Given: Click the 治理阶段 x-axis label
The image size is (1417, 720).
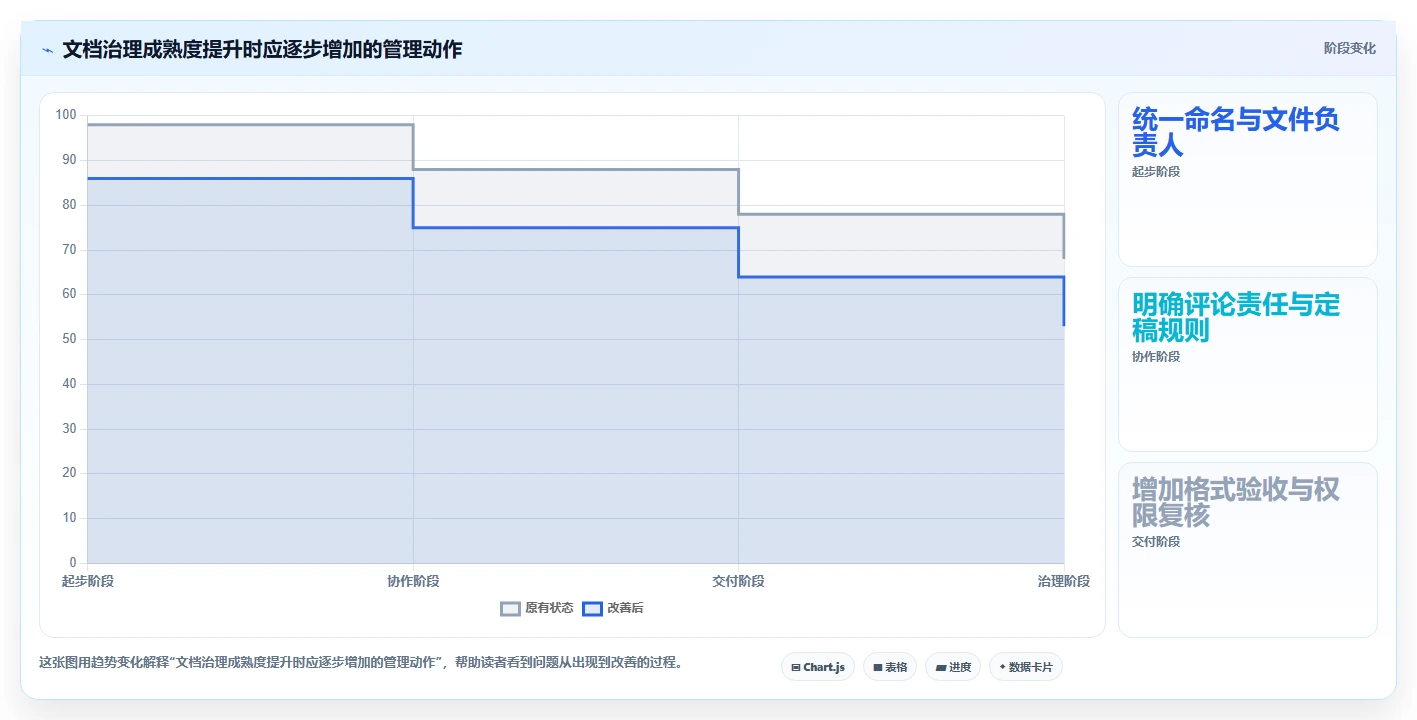Looking at the screenshot, I should (1064, 581).
